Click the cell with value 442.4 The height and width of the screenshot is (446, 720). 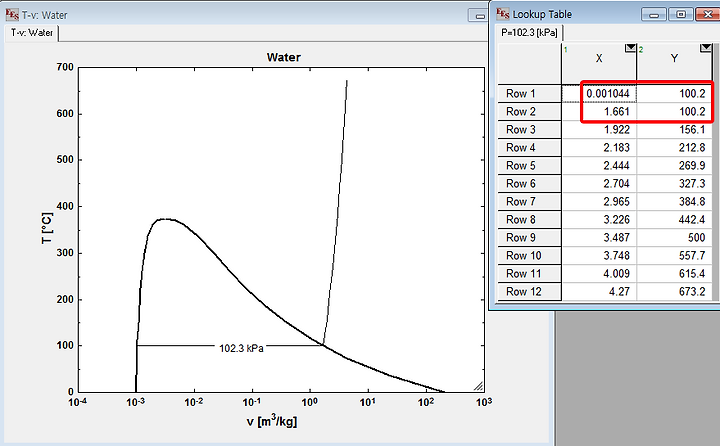(675, 220)
